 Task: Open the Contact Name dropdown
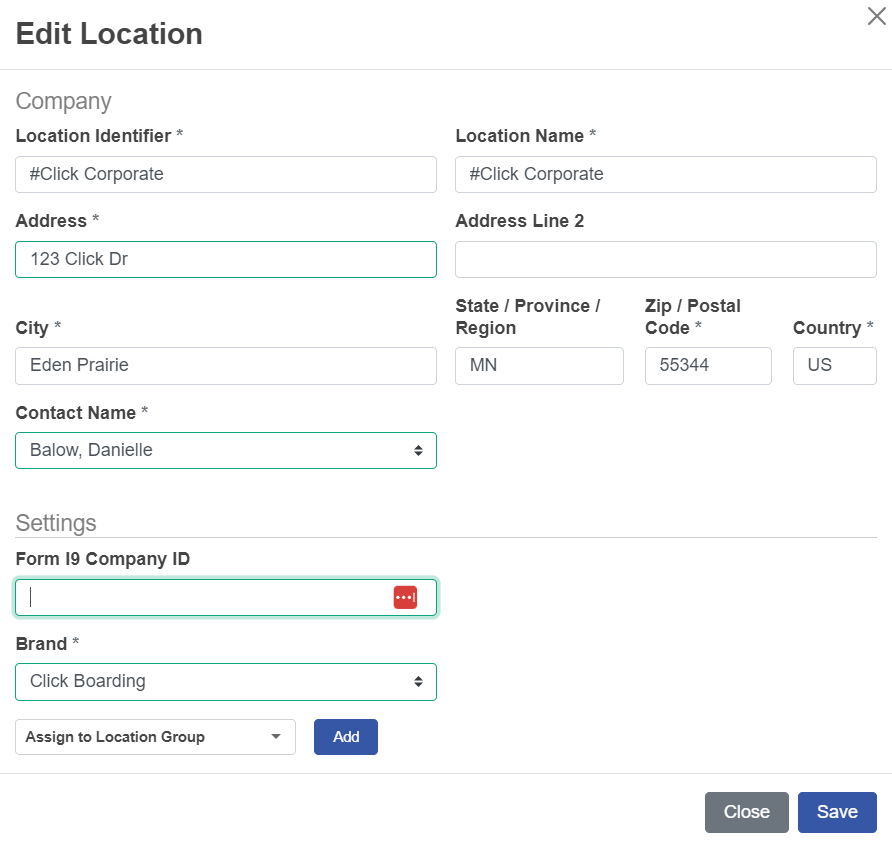pyautogui.click(x=226, y=450)
